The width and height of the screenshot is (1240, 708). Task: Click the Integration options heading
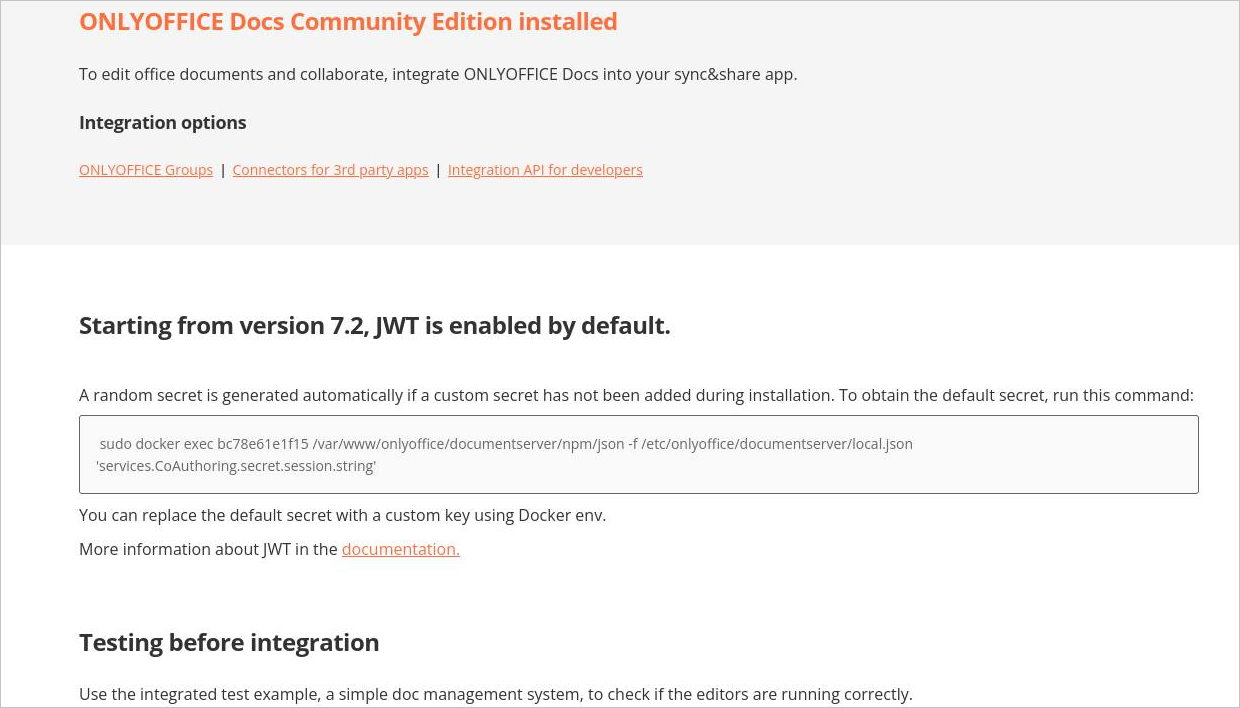[x=163, y=122]
